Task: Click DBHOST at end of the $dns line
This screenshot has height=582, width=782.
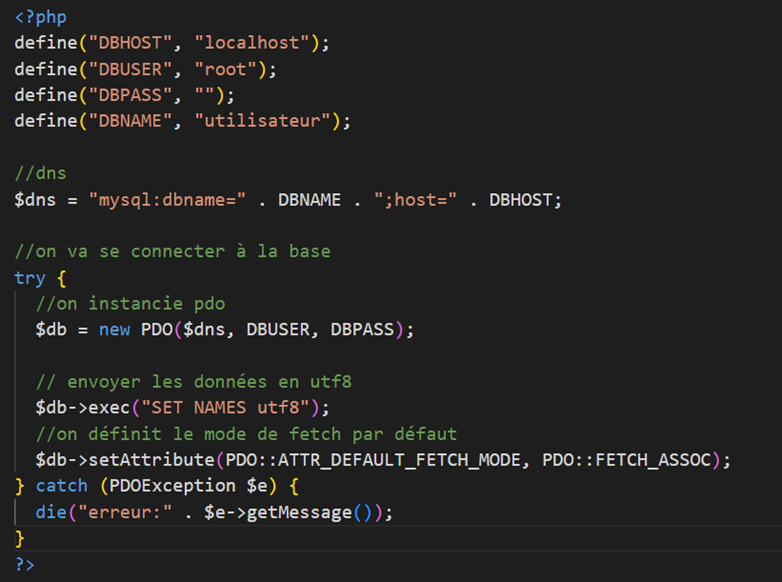Action: pyautogui.click(x=521, y=200)
